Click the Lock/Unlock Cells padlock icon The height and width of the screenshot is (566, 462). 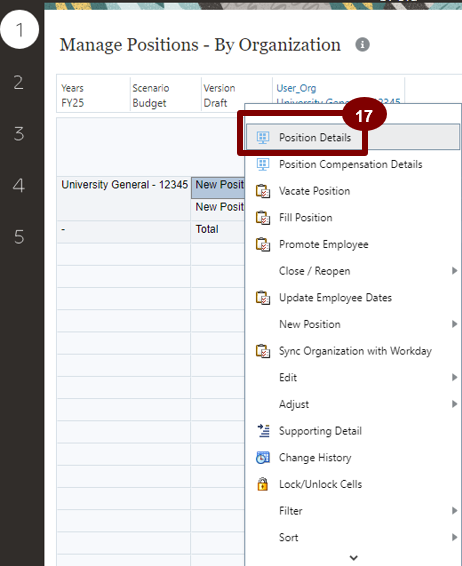(263, 484)
